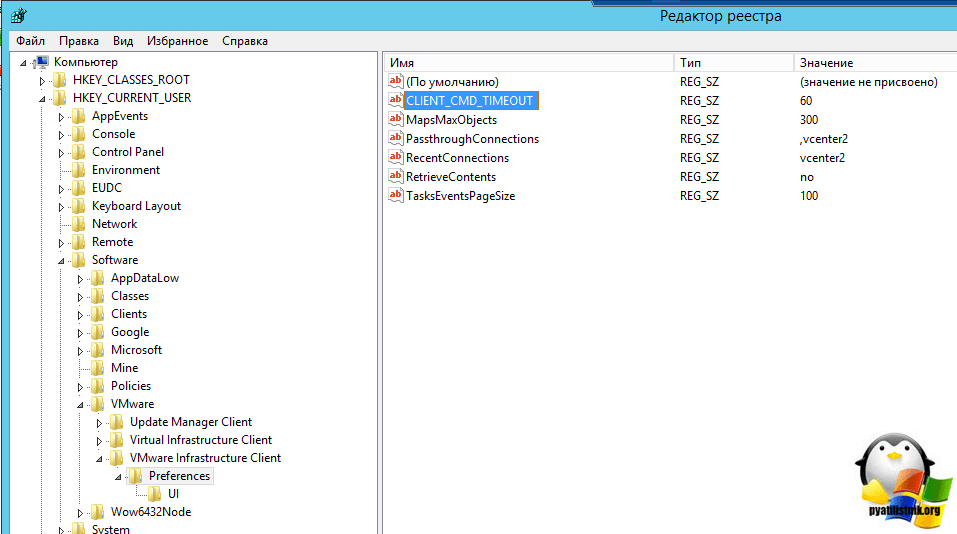
Task: Open the Избранное menu
Action: tap(177, 41)
